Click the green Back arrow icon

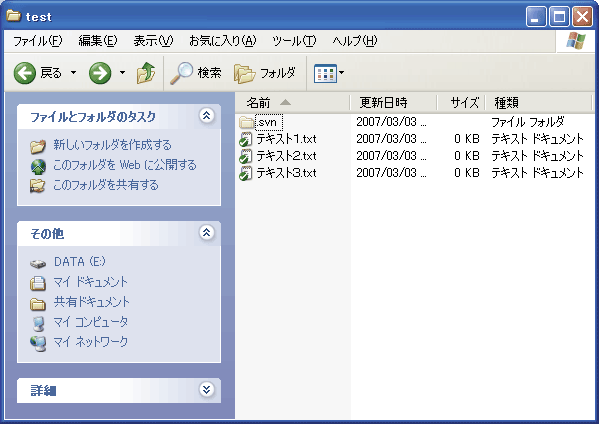click(x=25, y=73)
